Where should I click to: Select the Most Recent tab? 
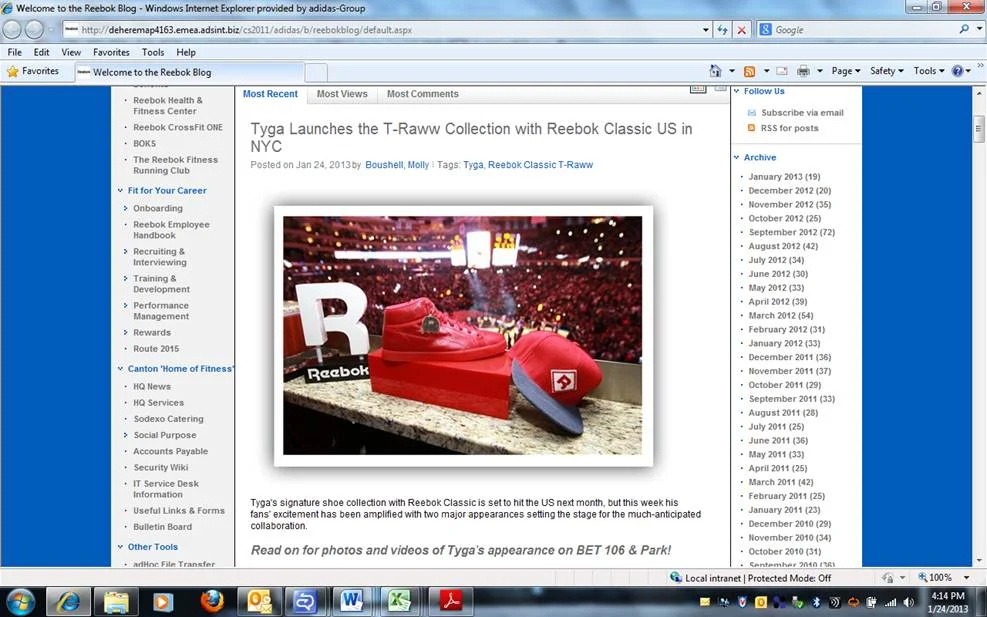coord(270,94)
